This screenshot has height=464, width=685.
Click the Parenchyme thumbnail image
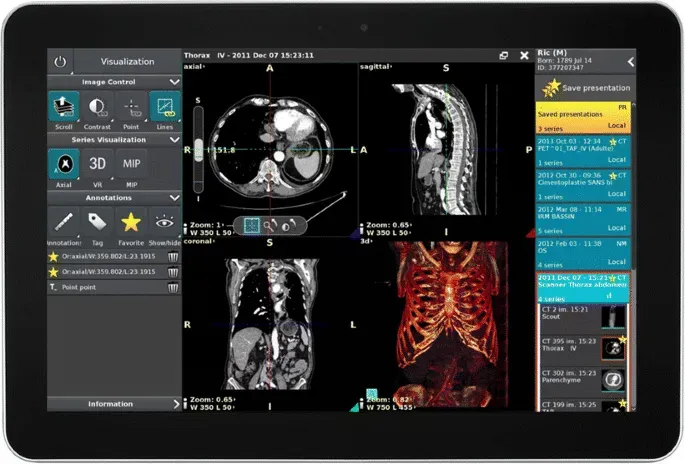click(x=613, y=380)
